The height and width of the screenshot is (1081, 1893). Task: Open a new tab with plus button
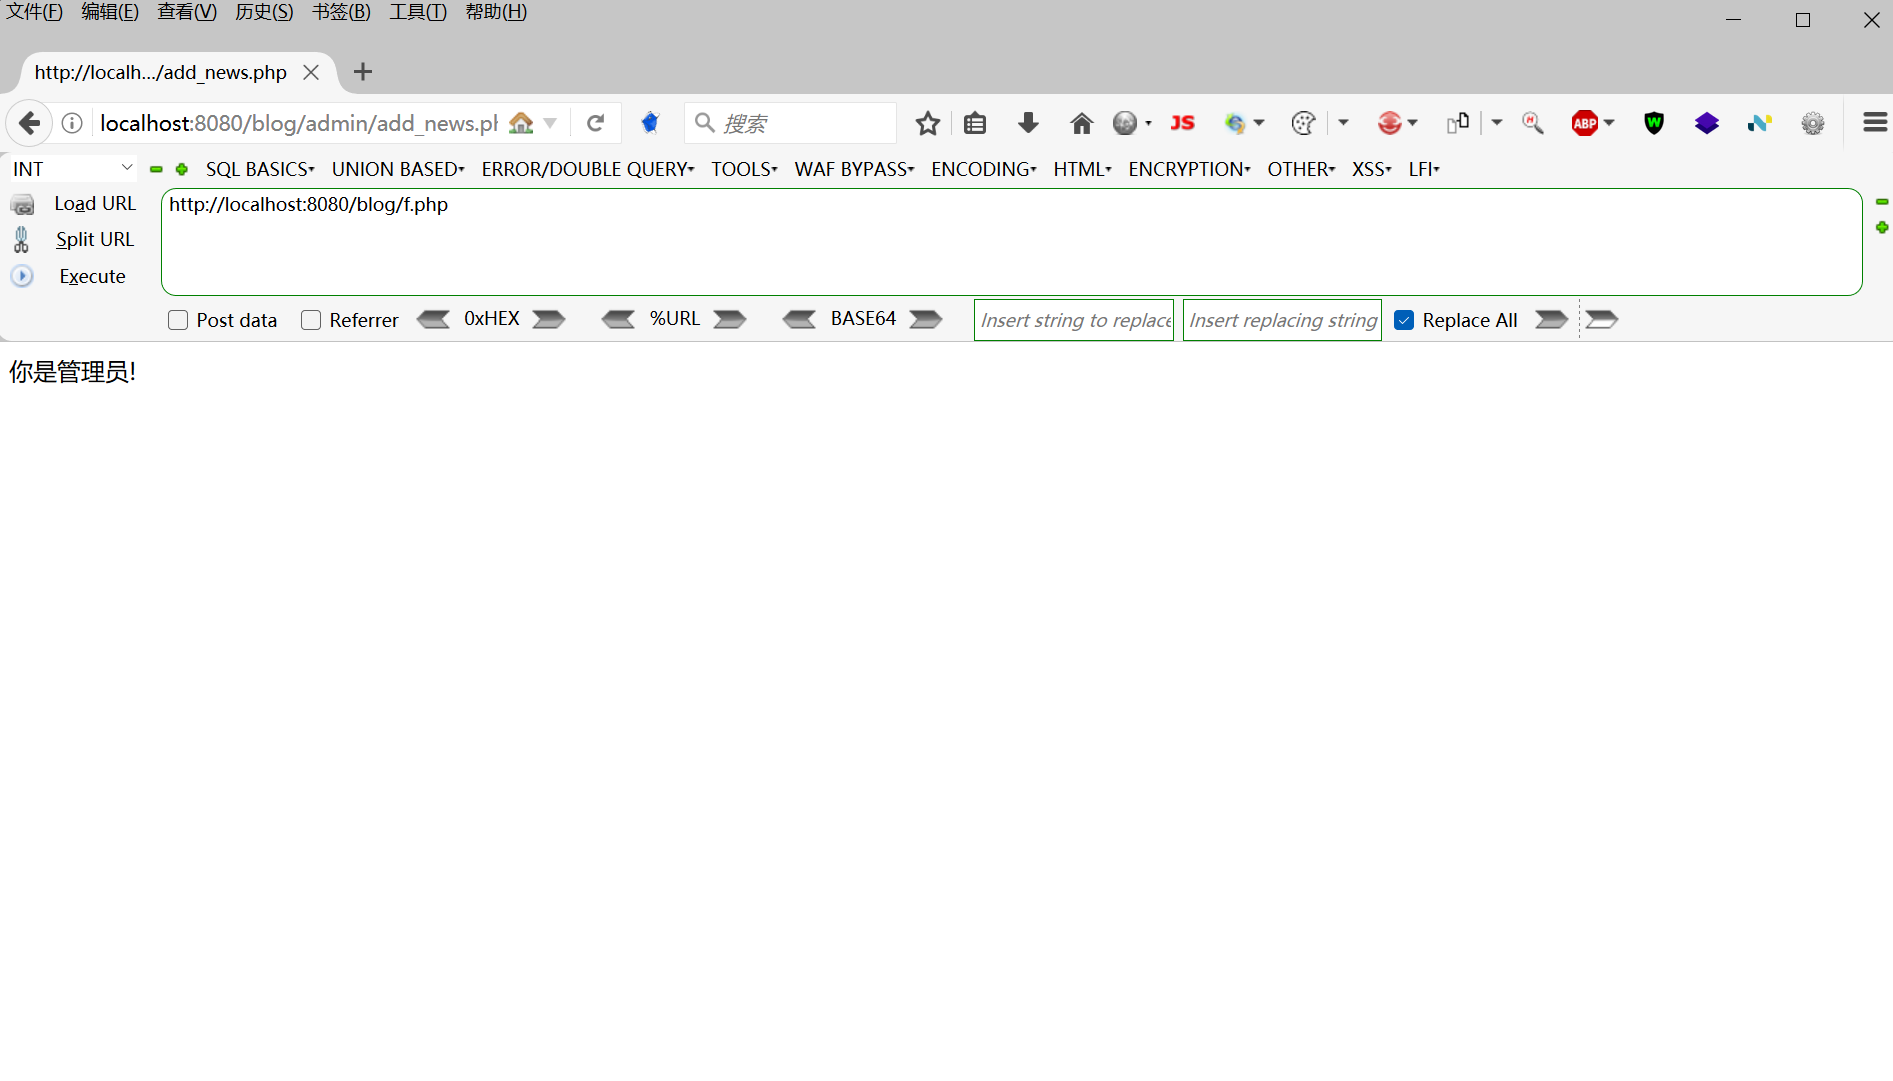click(x=363, y=72)
